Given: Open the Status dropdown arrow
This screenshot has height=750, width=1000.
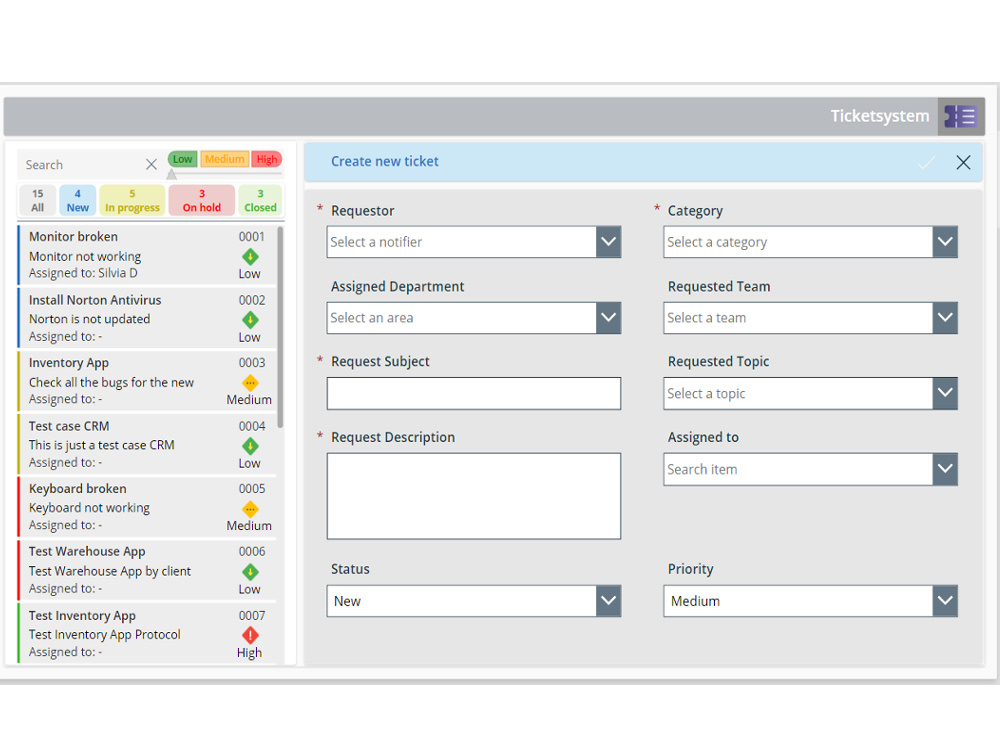Looking at the screenshot, I should [x=608, y=601].
